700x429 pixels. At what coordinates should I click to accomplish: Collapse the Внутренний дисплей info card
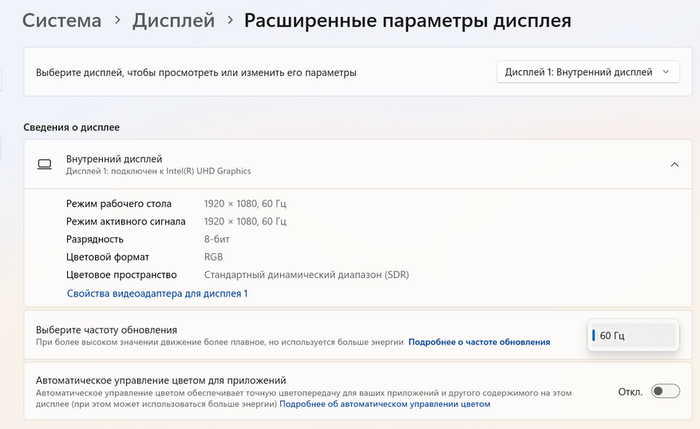674,164
